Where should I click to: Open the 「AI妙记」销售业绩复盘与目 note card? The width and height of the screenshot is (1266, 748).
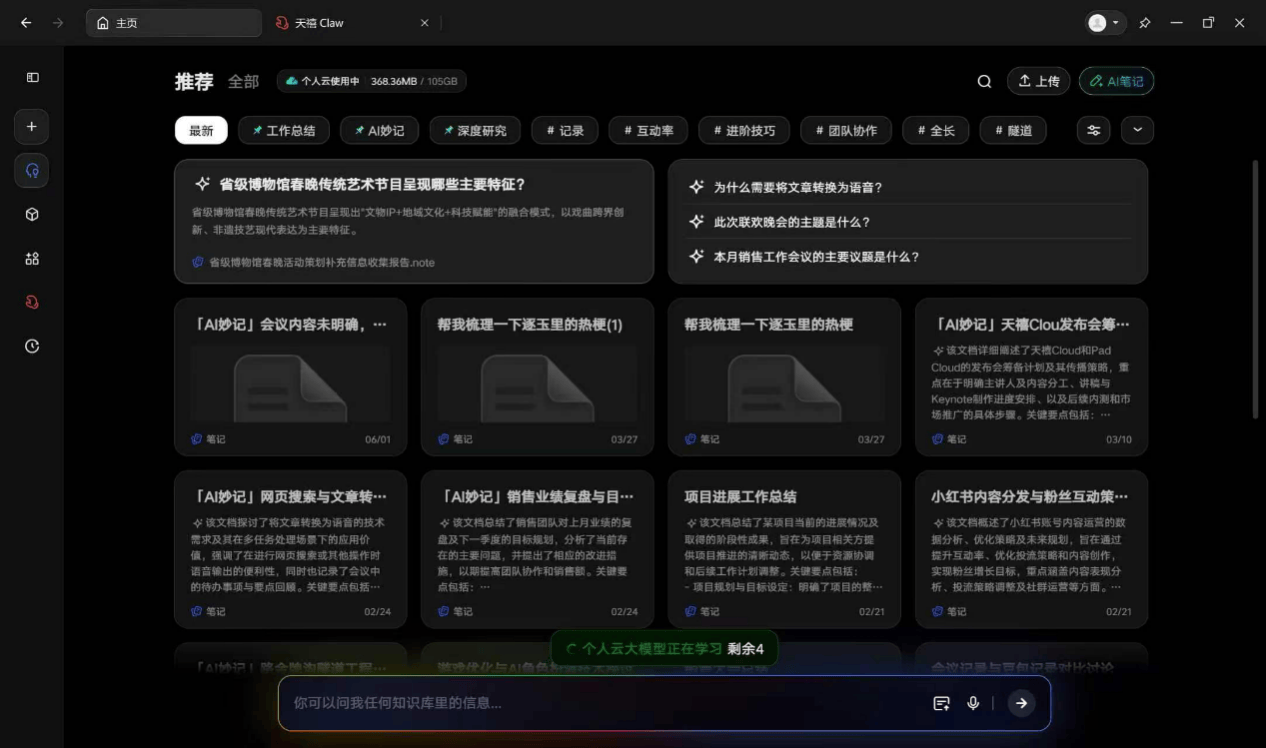pos(538,549)
